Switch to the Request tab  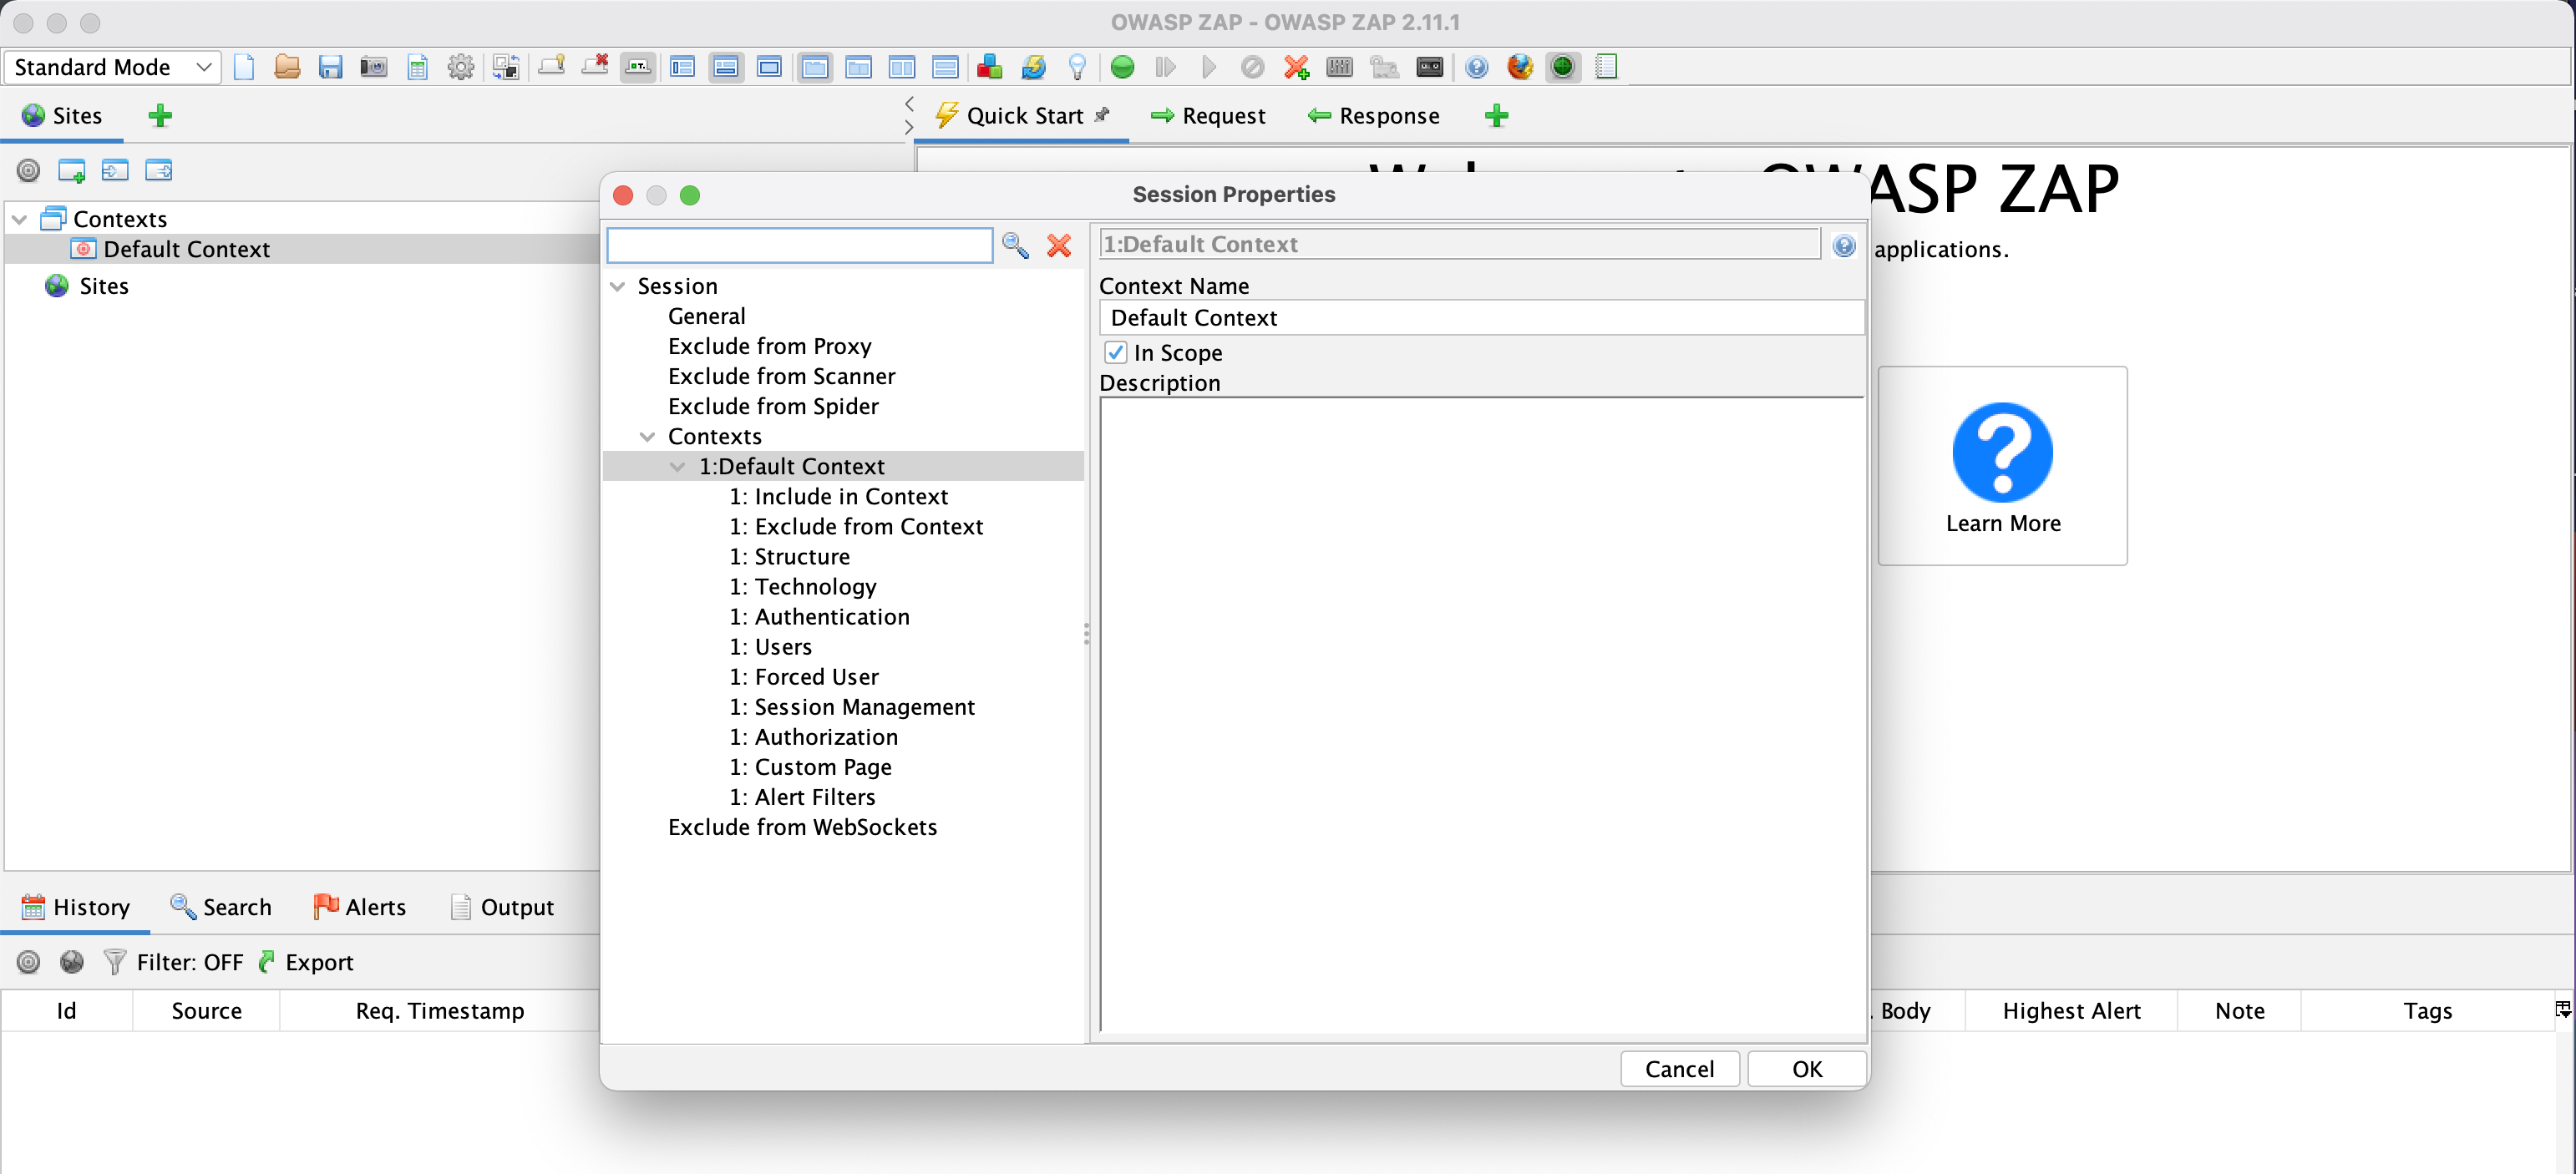tap(1208, 116)
